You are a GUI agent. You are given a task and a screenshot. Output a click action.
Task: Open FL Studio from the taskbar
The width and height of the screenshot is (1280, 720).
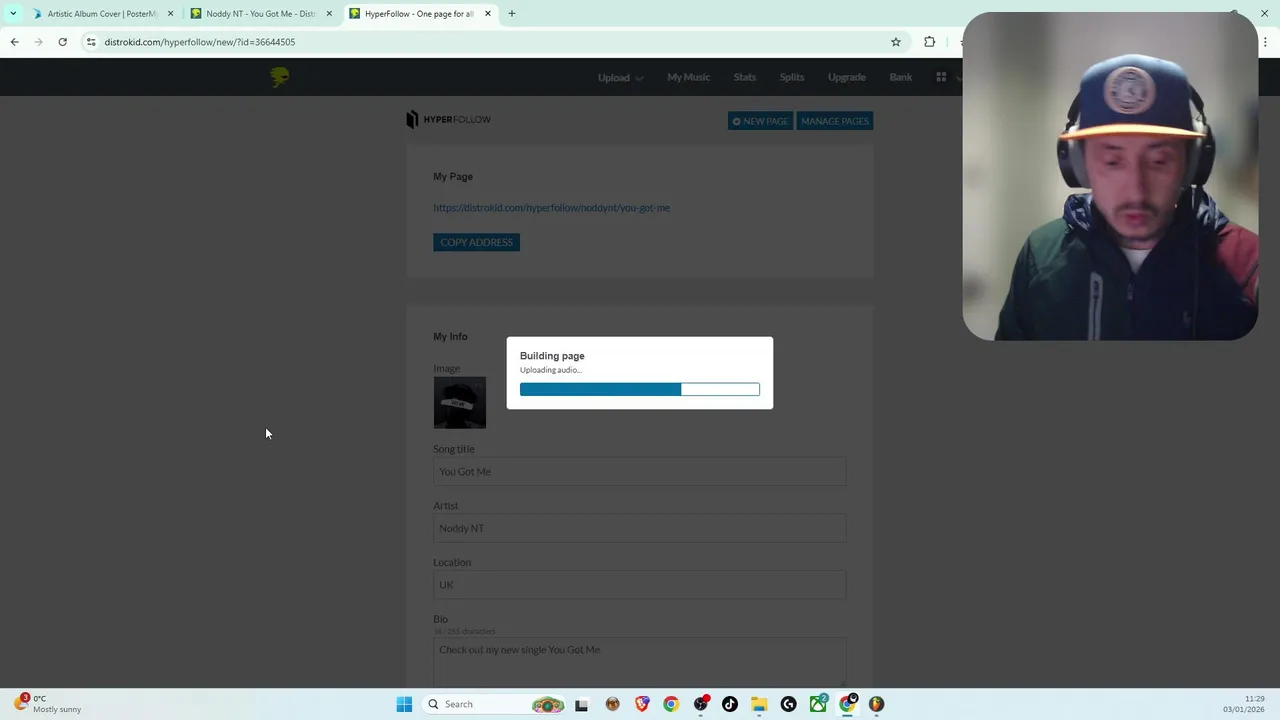click(877, 704)
